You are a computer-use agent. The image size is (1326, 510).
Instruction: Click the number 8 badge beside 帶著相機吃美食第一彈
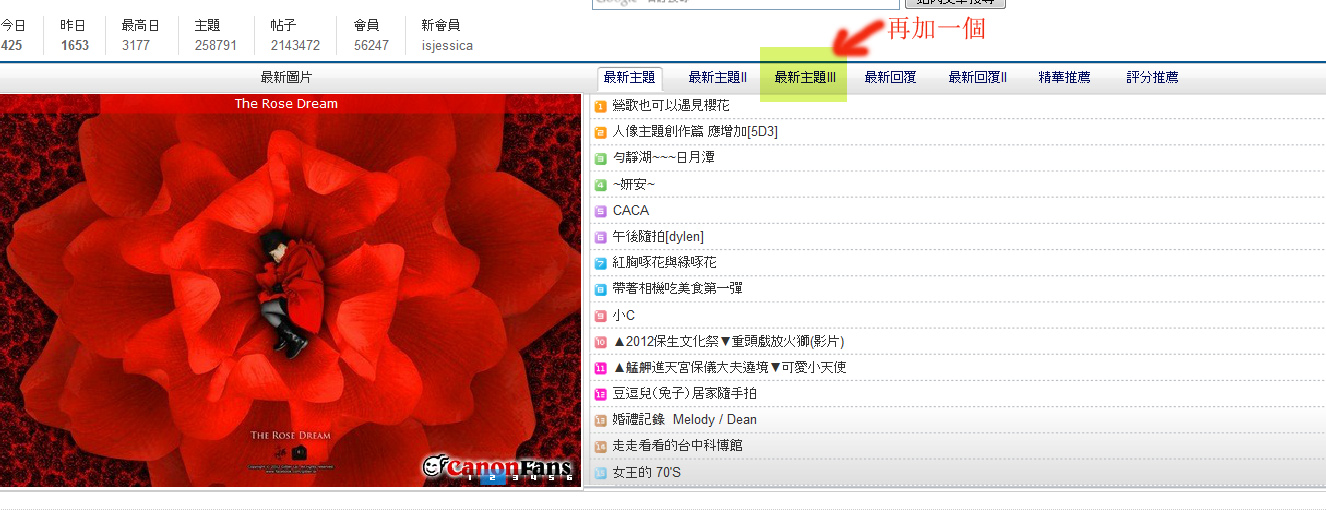point(600,289)
